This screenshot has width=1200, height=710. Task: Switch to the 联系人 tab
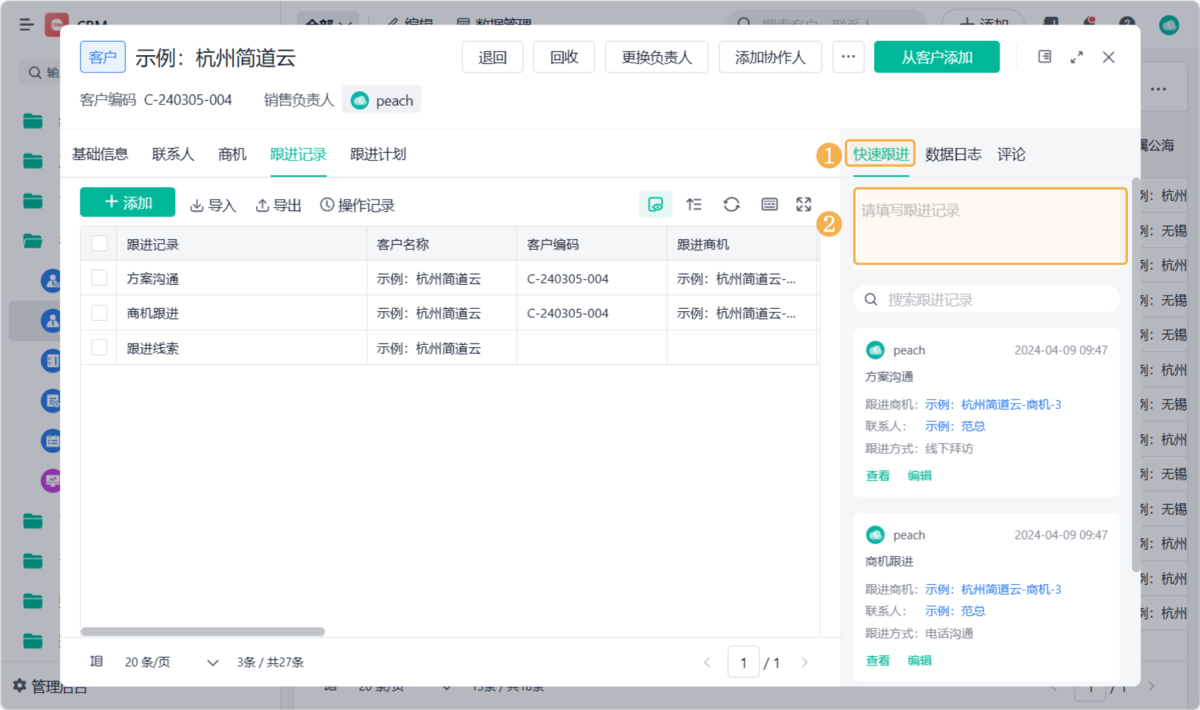coord(173,154)
